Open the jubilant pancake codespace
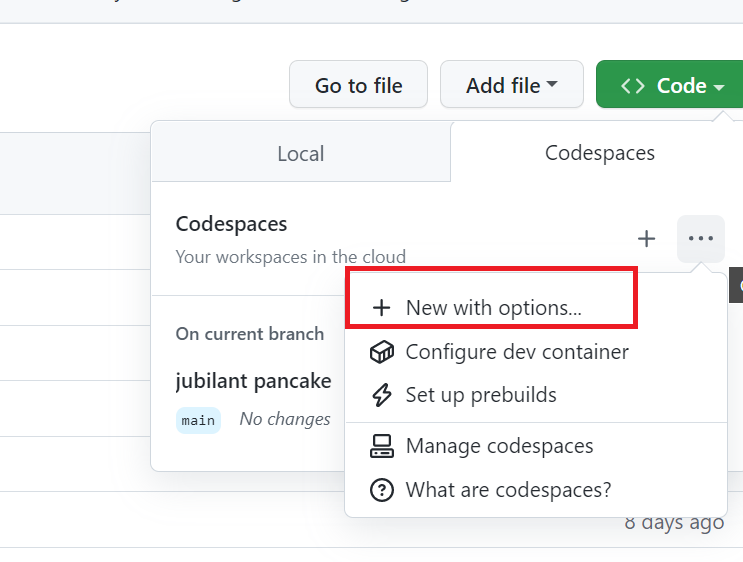The width and height of the screenshot is (743, 562). pos(253,381)
